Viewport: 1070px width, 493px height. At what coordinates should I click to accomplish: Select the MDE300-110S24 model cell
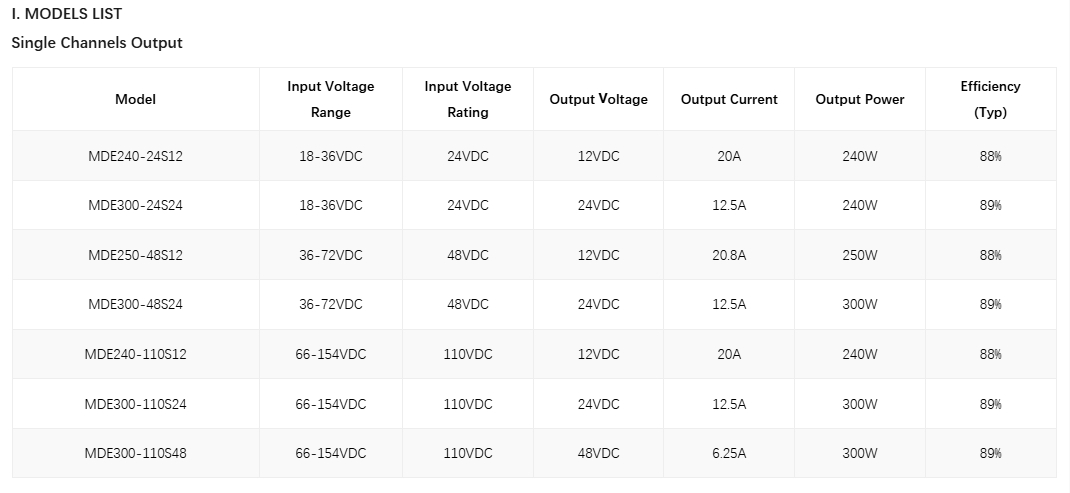pos(135,404)
